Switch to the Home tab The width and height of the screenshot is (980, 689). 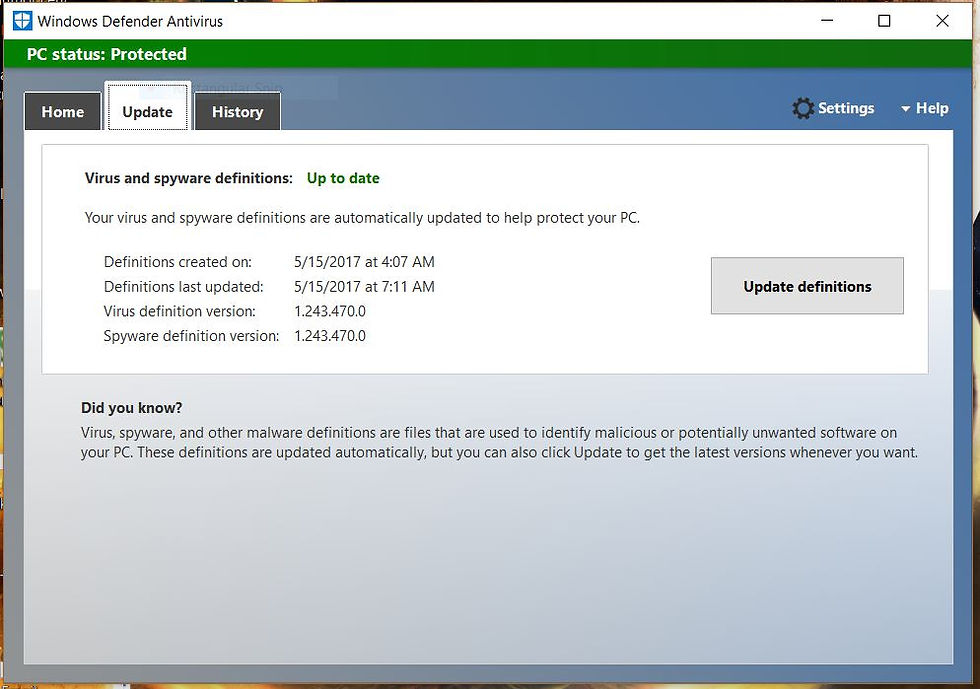point(62,112)
